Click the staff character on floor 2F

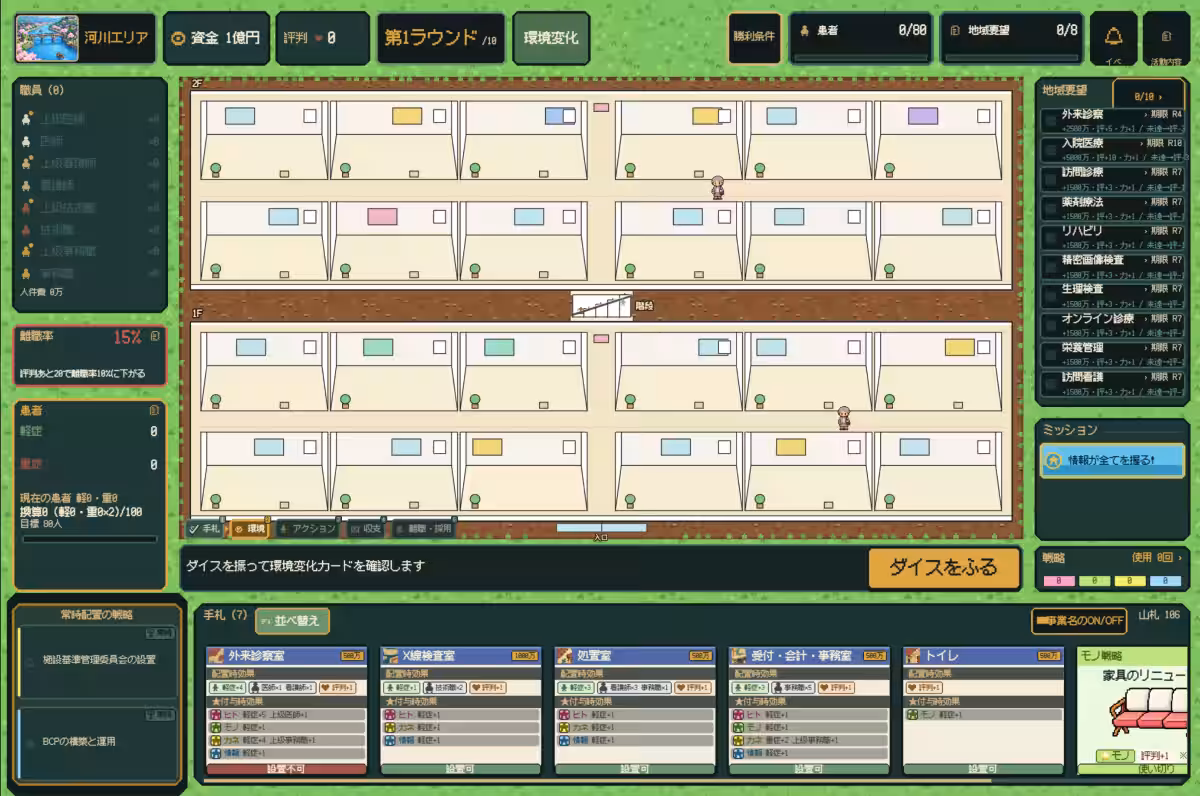click(x=717, y=187)
